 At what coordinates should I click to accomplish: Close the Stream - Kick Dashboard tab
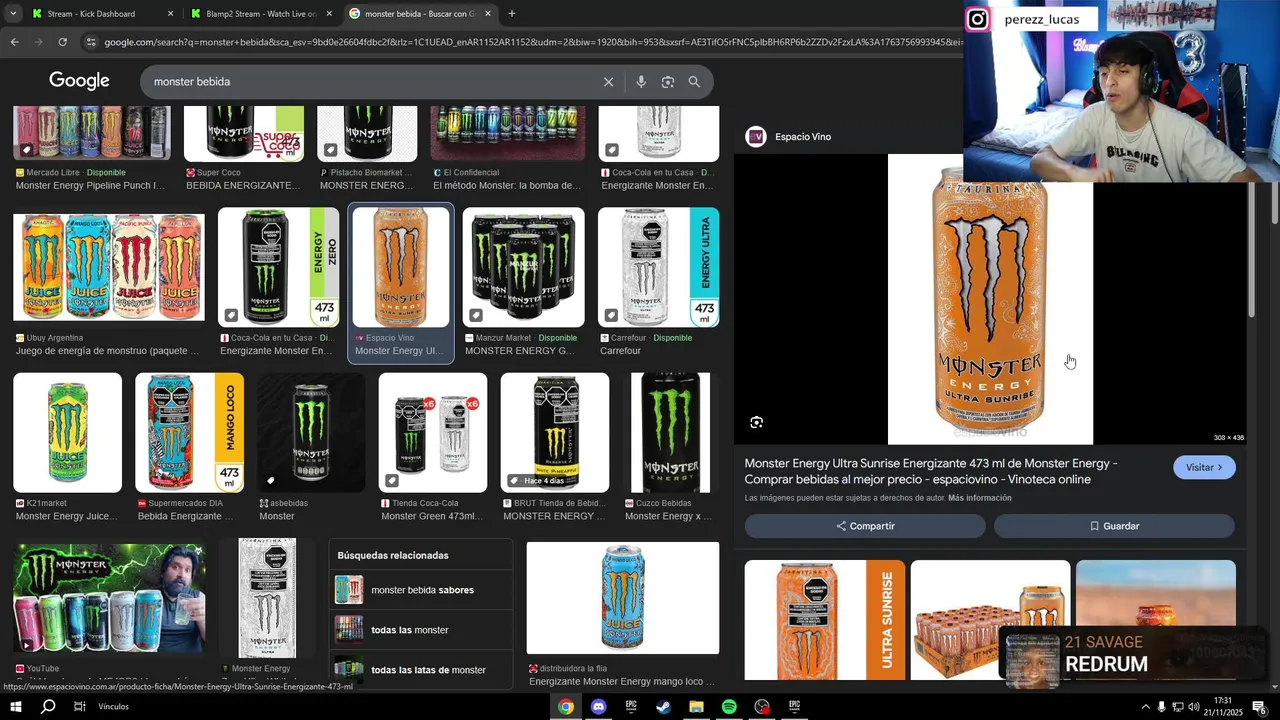(170, 14)
